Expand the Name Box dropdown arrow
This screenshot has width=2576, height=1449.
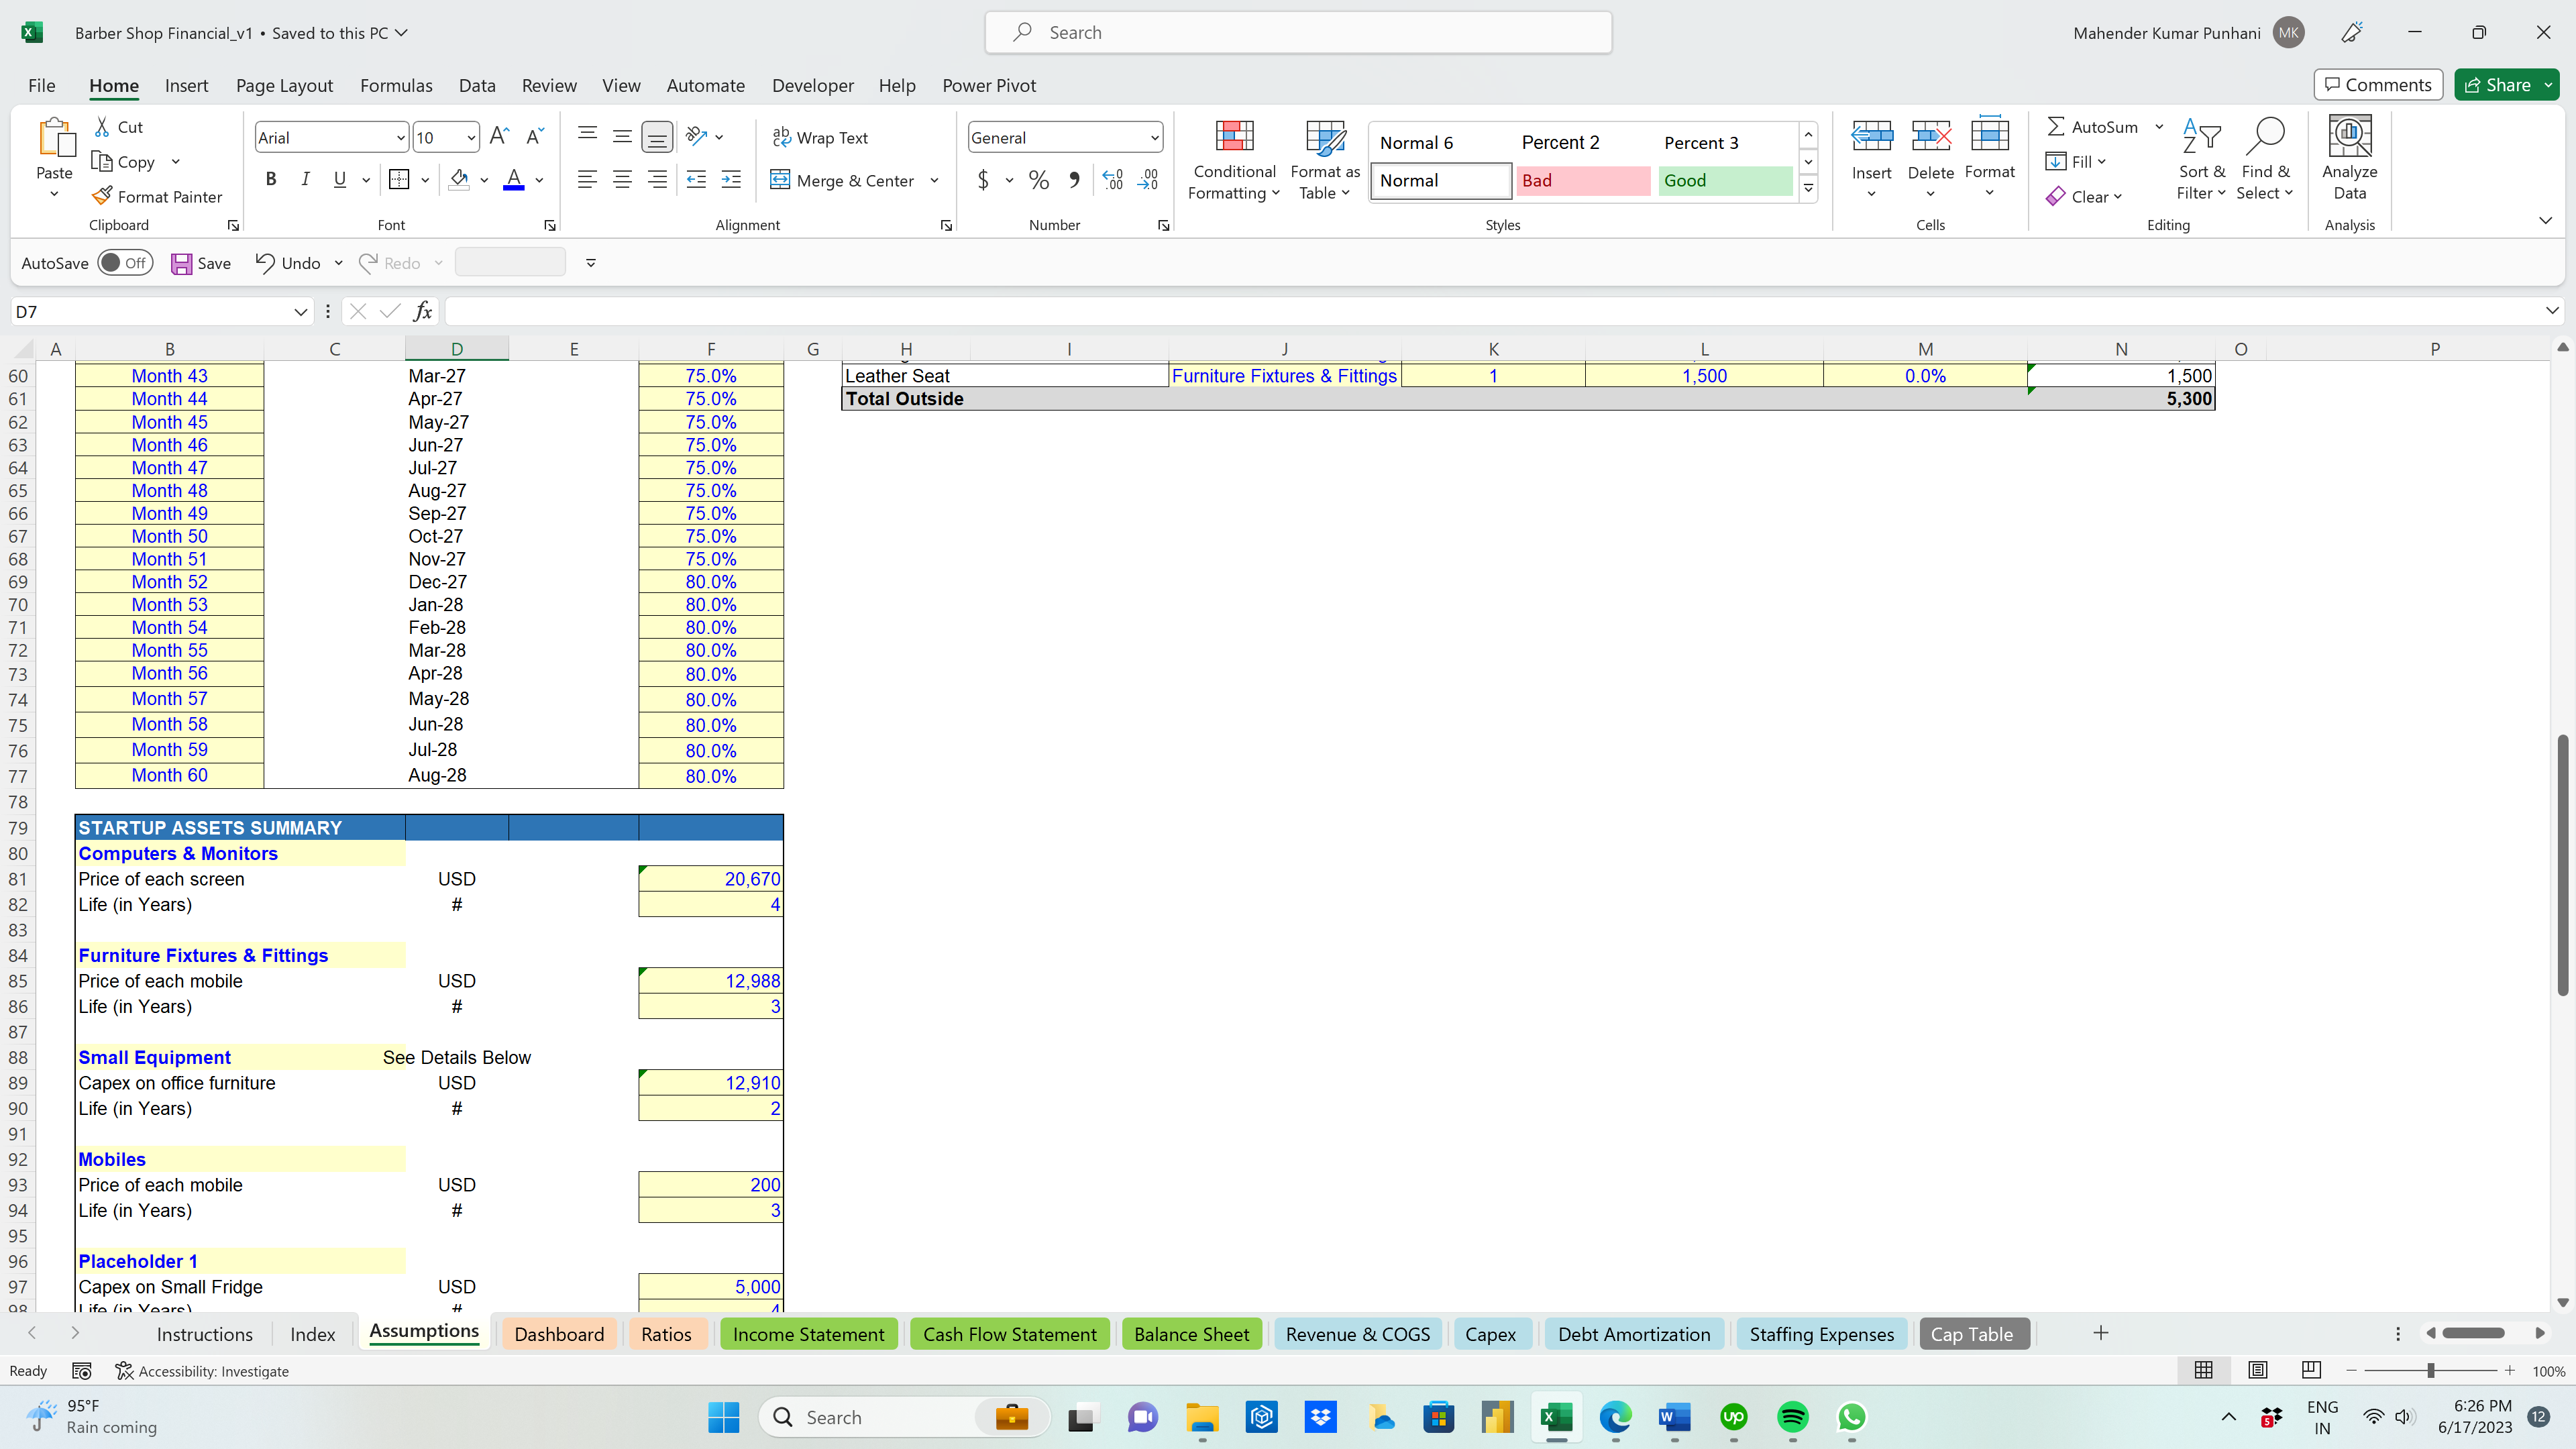[300, 312]
